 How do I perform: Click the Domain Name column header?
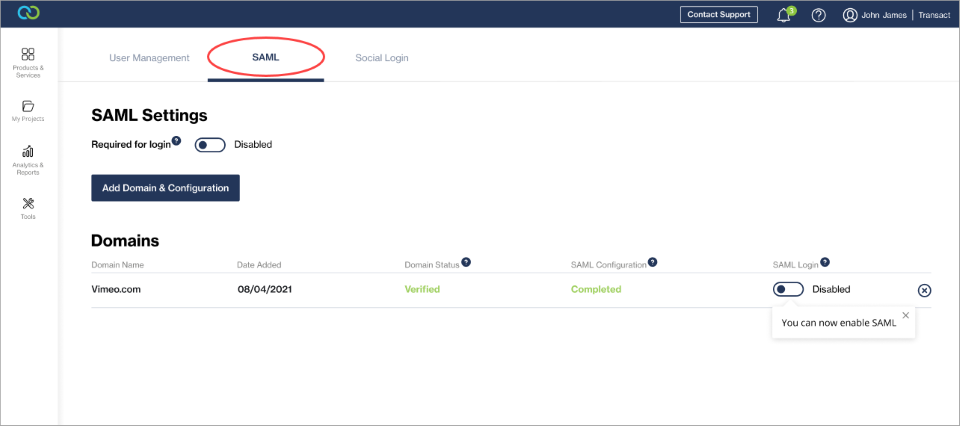click(118, 265)
